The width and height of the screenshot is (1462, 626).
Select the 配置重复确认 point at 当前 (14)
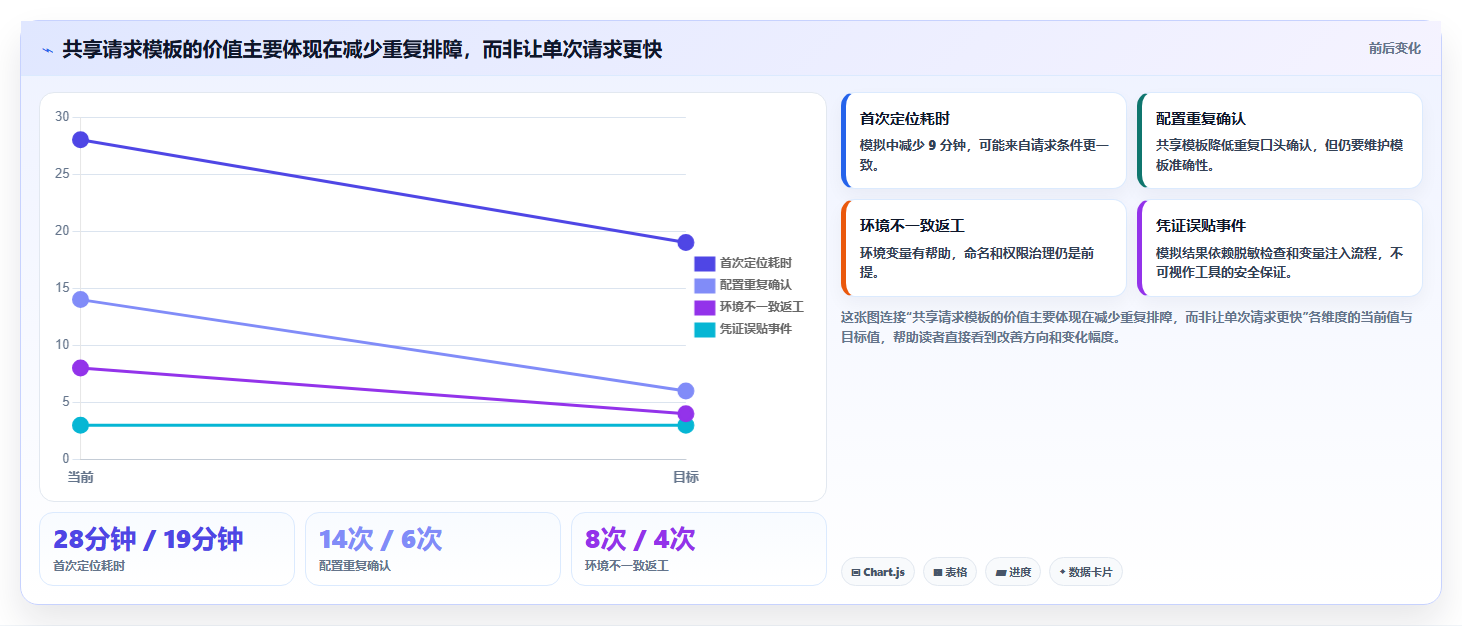coord(81,299)
